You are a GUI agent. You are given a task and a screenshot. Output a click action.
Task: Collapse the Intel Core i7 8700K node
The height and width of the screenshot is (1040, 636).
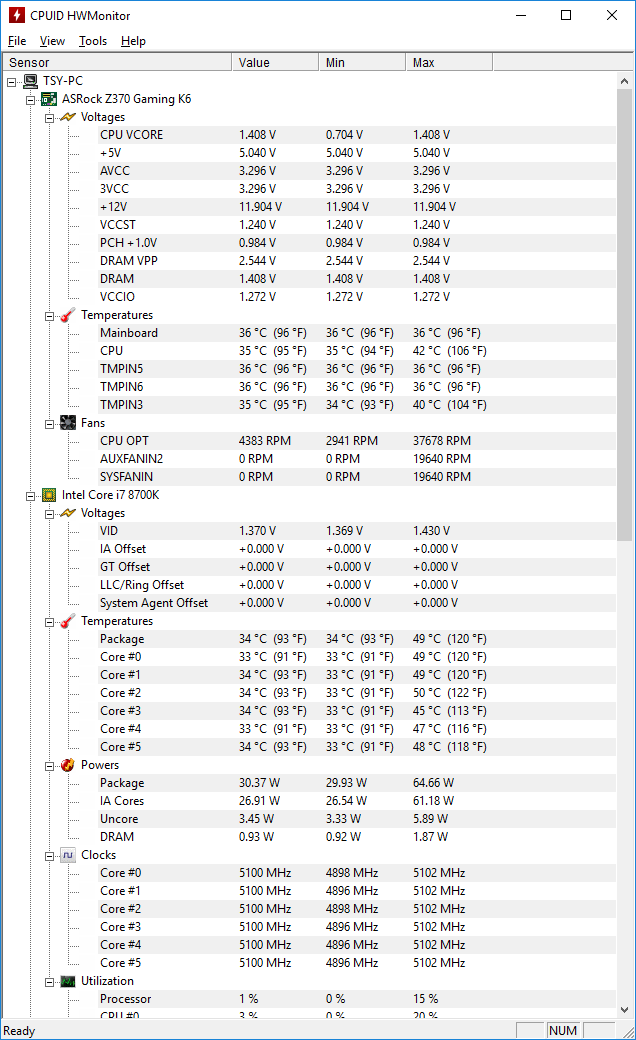(30, 495)
